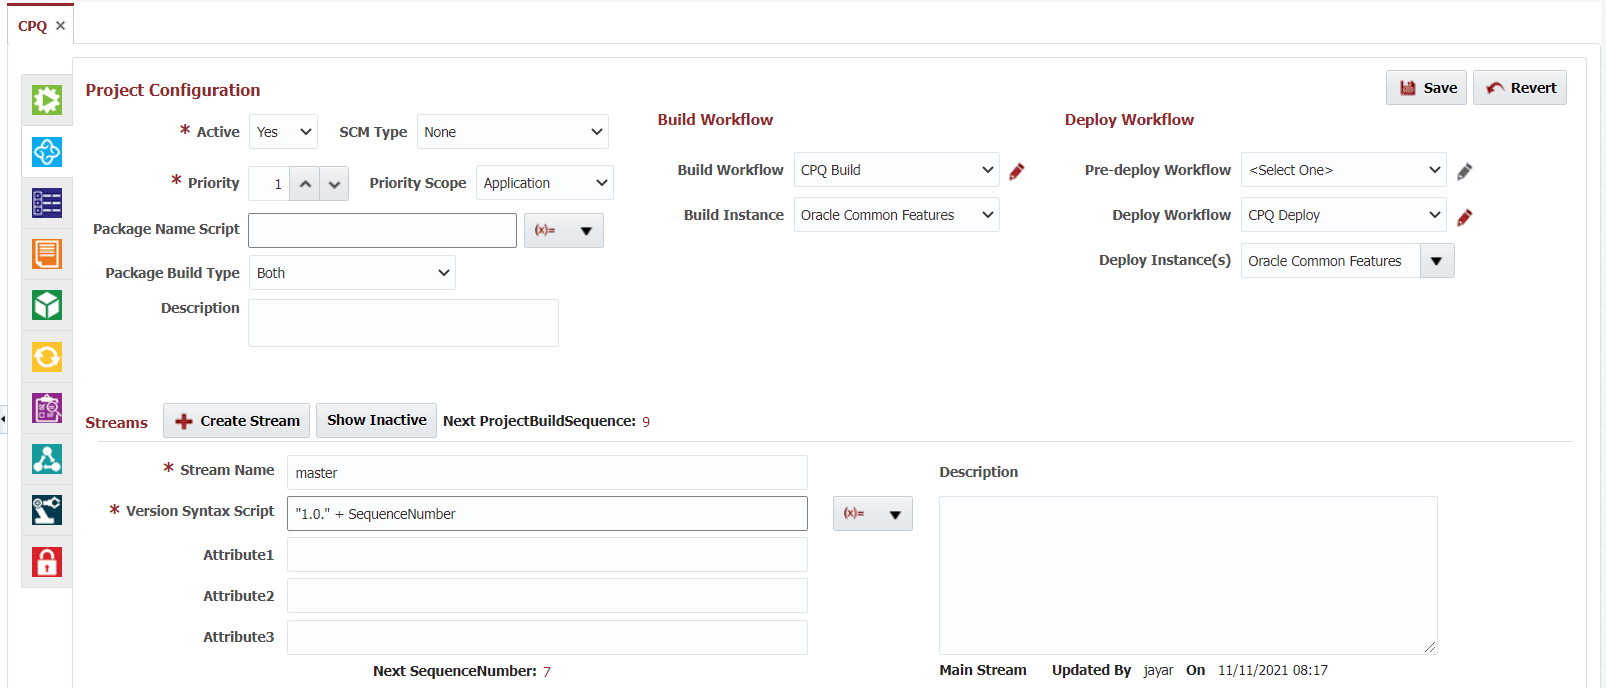Screen dimensions: 1606x688
Task: Edit the Version Syntax Script field
Action: 547,514
